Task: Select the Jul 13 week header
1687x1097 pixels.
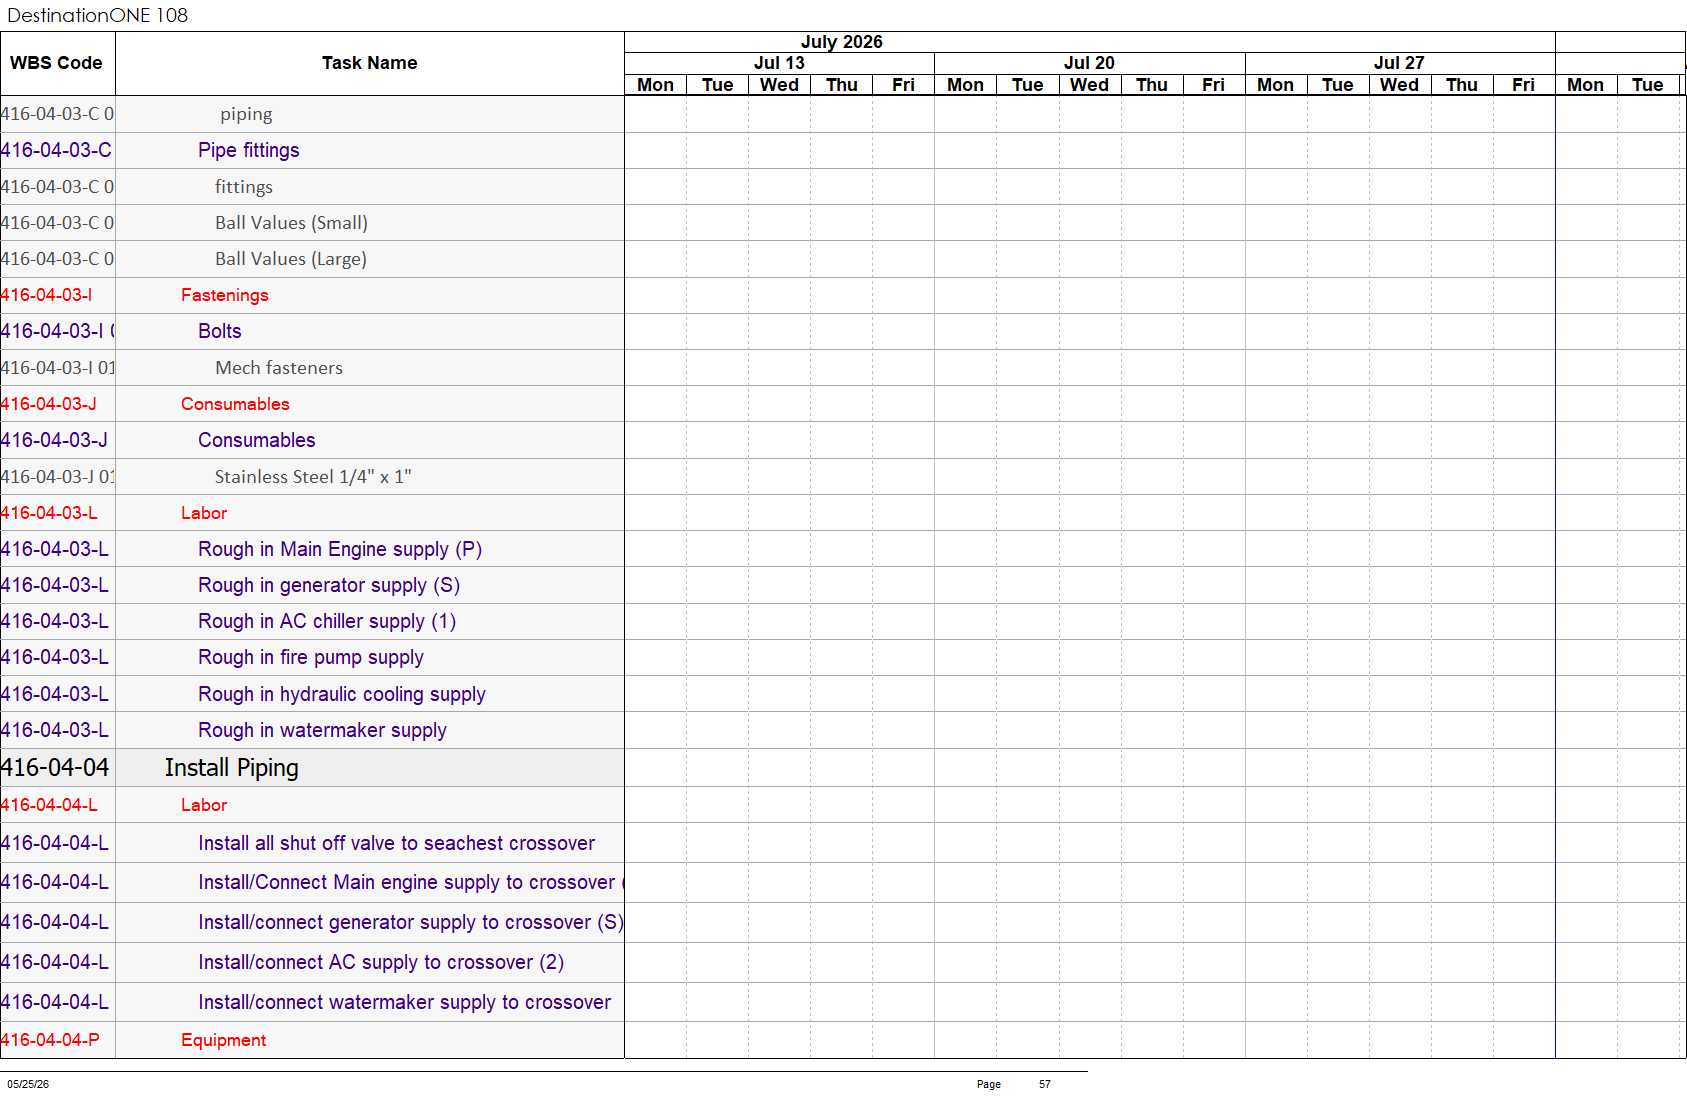Action: [x=779, y=63]
